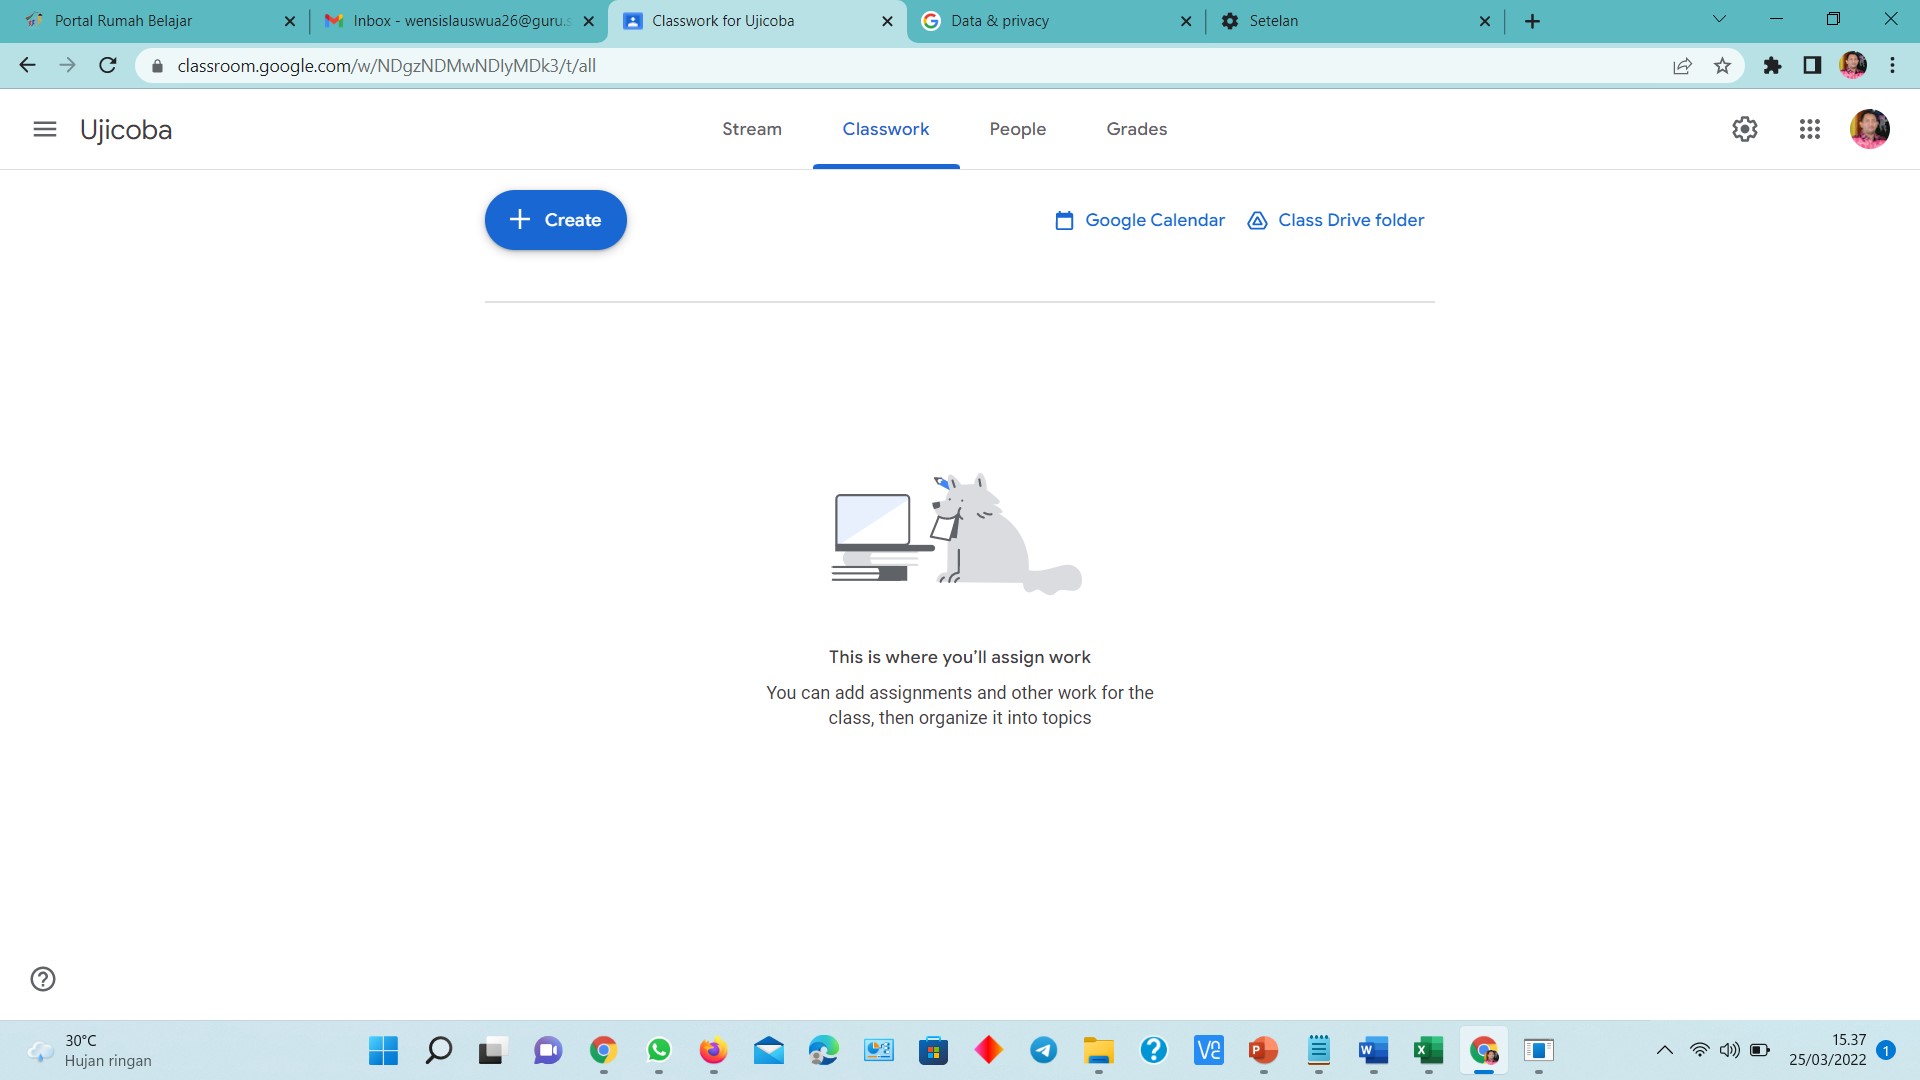Open the browser Extensions puzzle icon
Viewport: 1920px width, 1080px height.
[x=1774, y=65]
